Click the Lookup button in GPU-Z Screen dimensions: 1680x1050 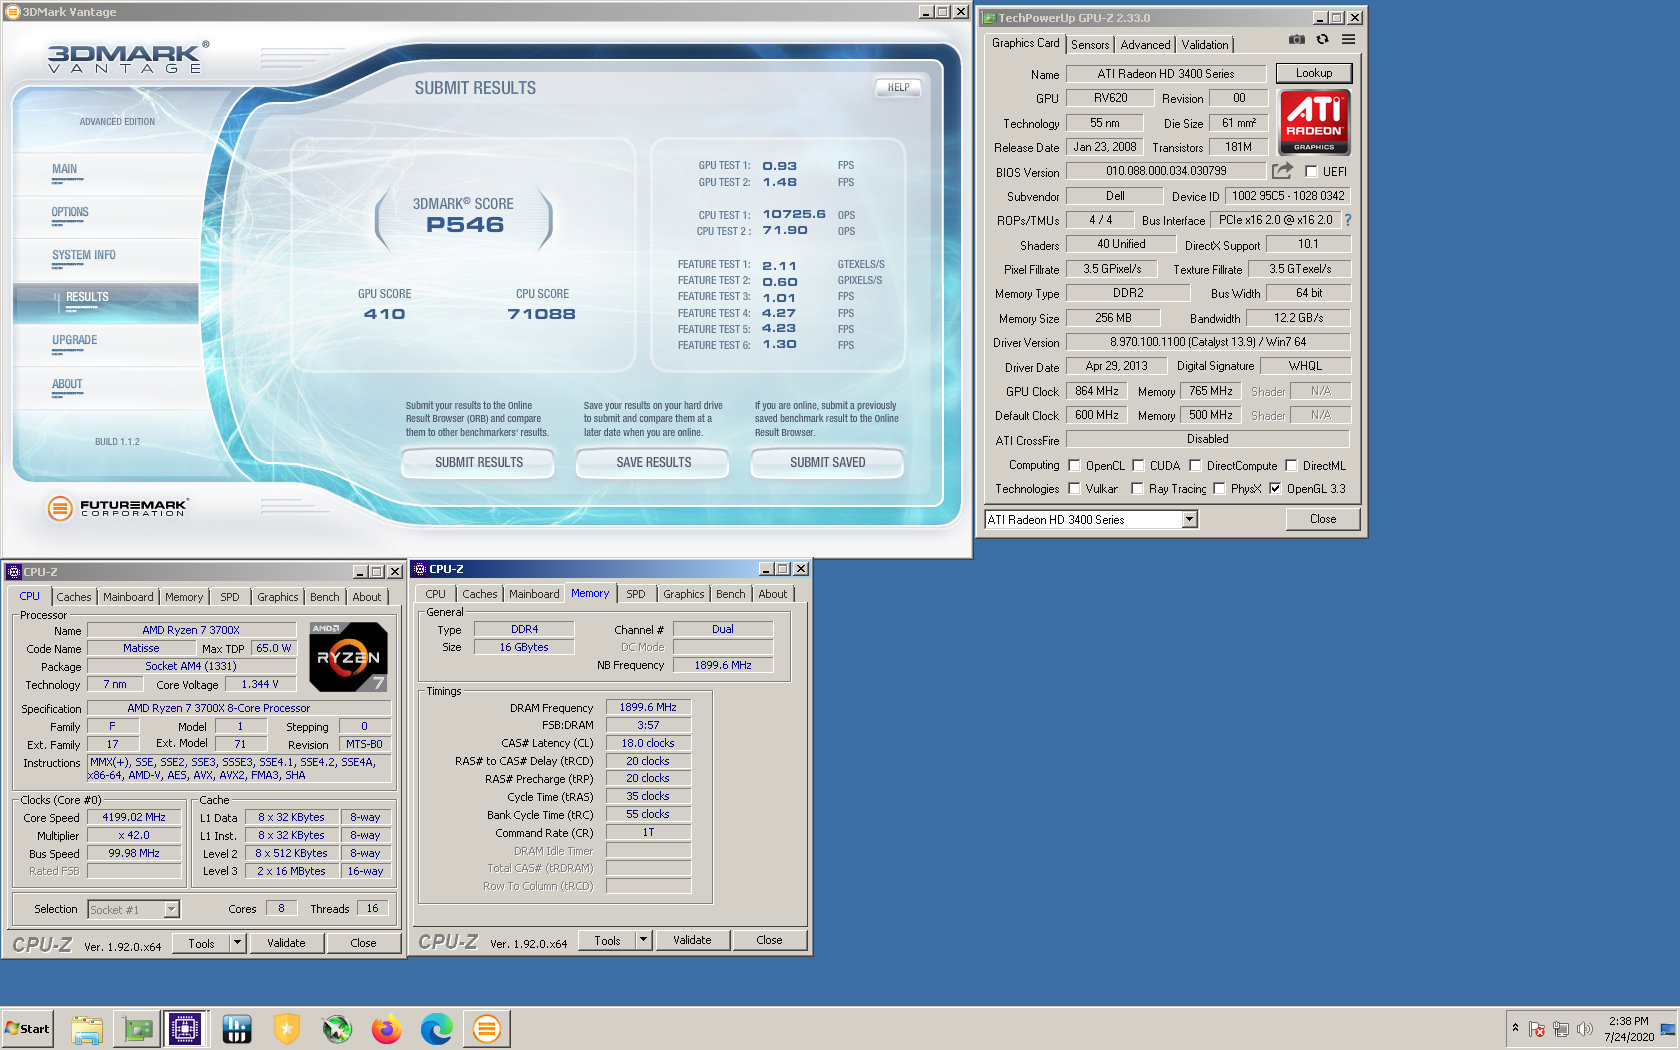pyautogui.click(x=1314, y=73)
